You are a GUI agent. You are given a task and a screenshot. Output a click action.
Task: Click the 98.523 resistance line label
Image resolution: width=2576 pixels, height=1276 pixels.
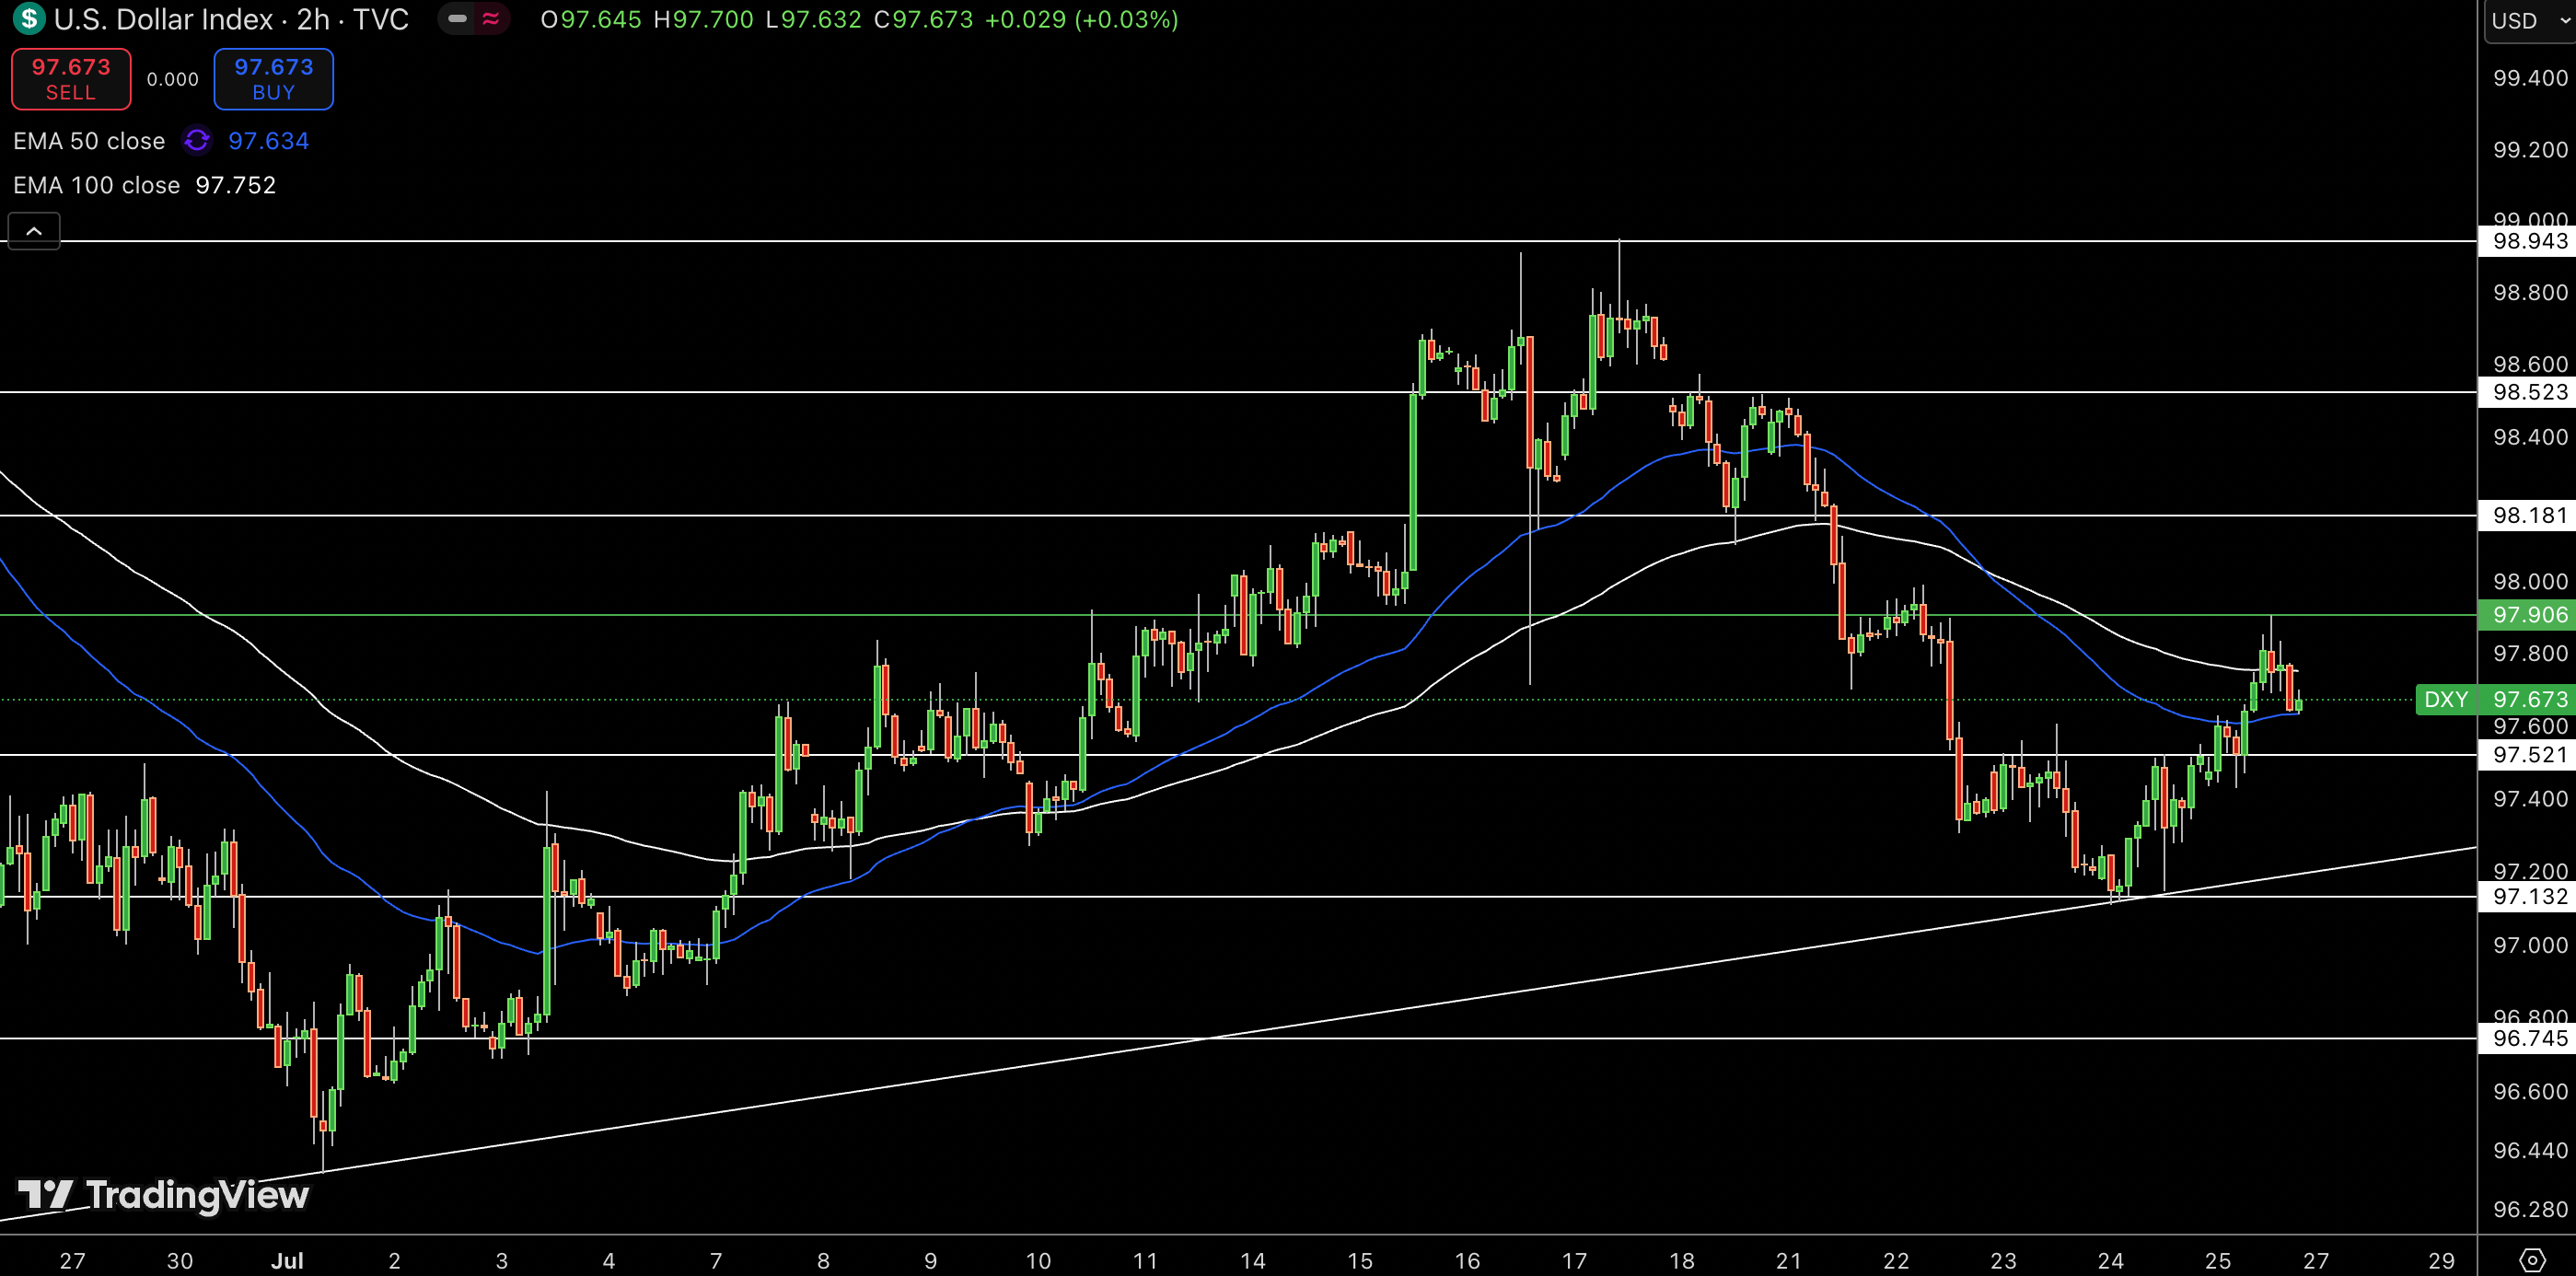click(2528, 392)
